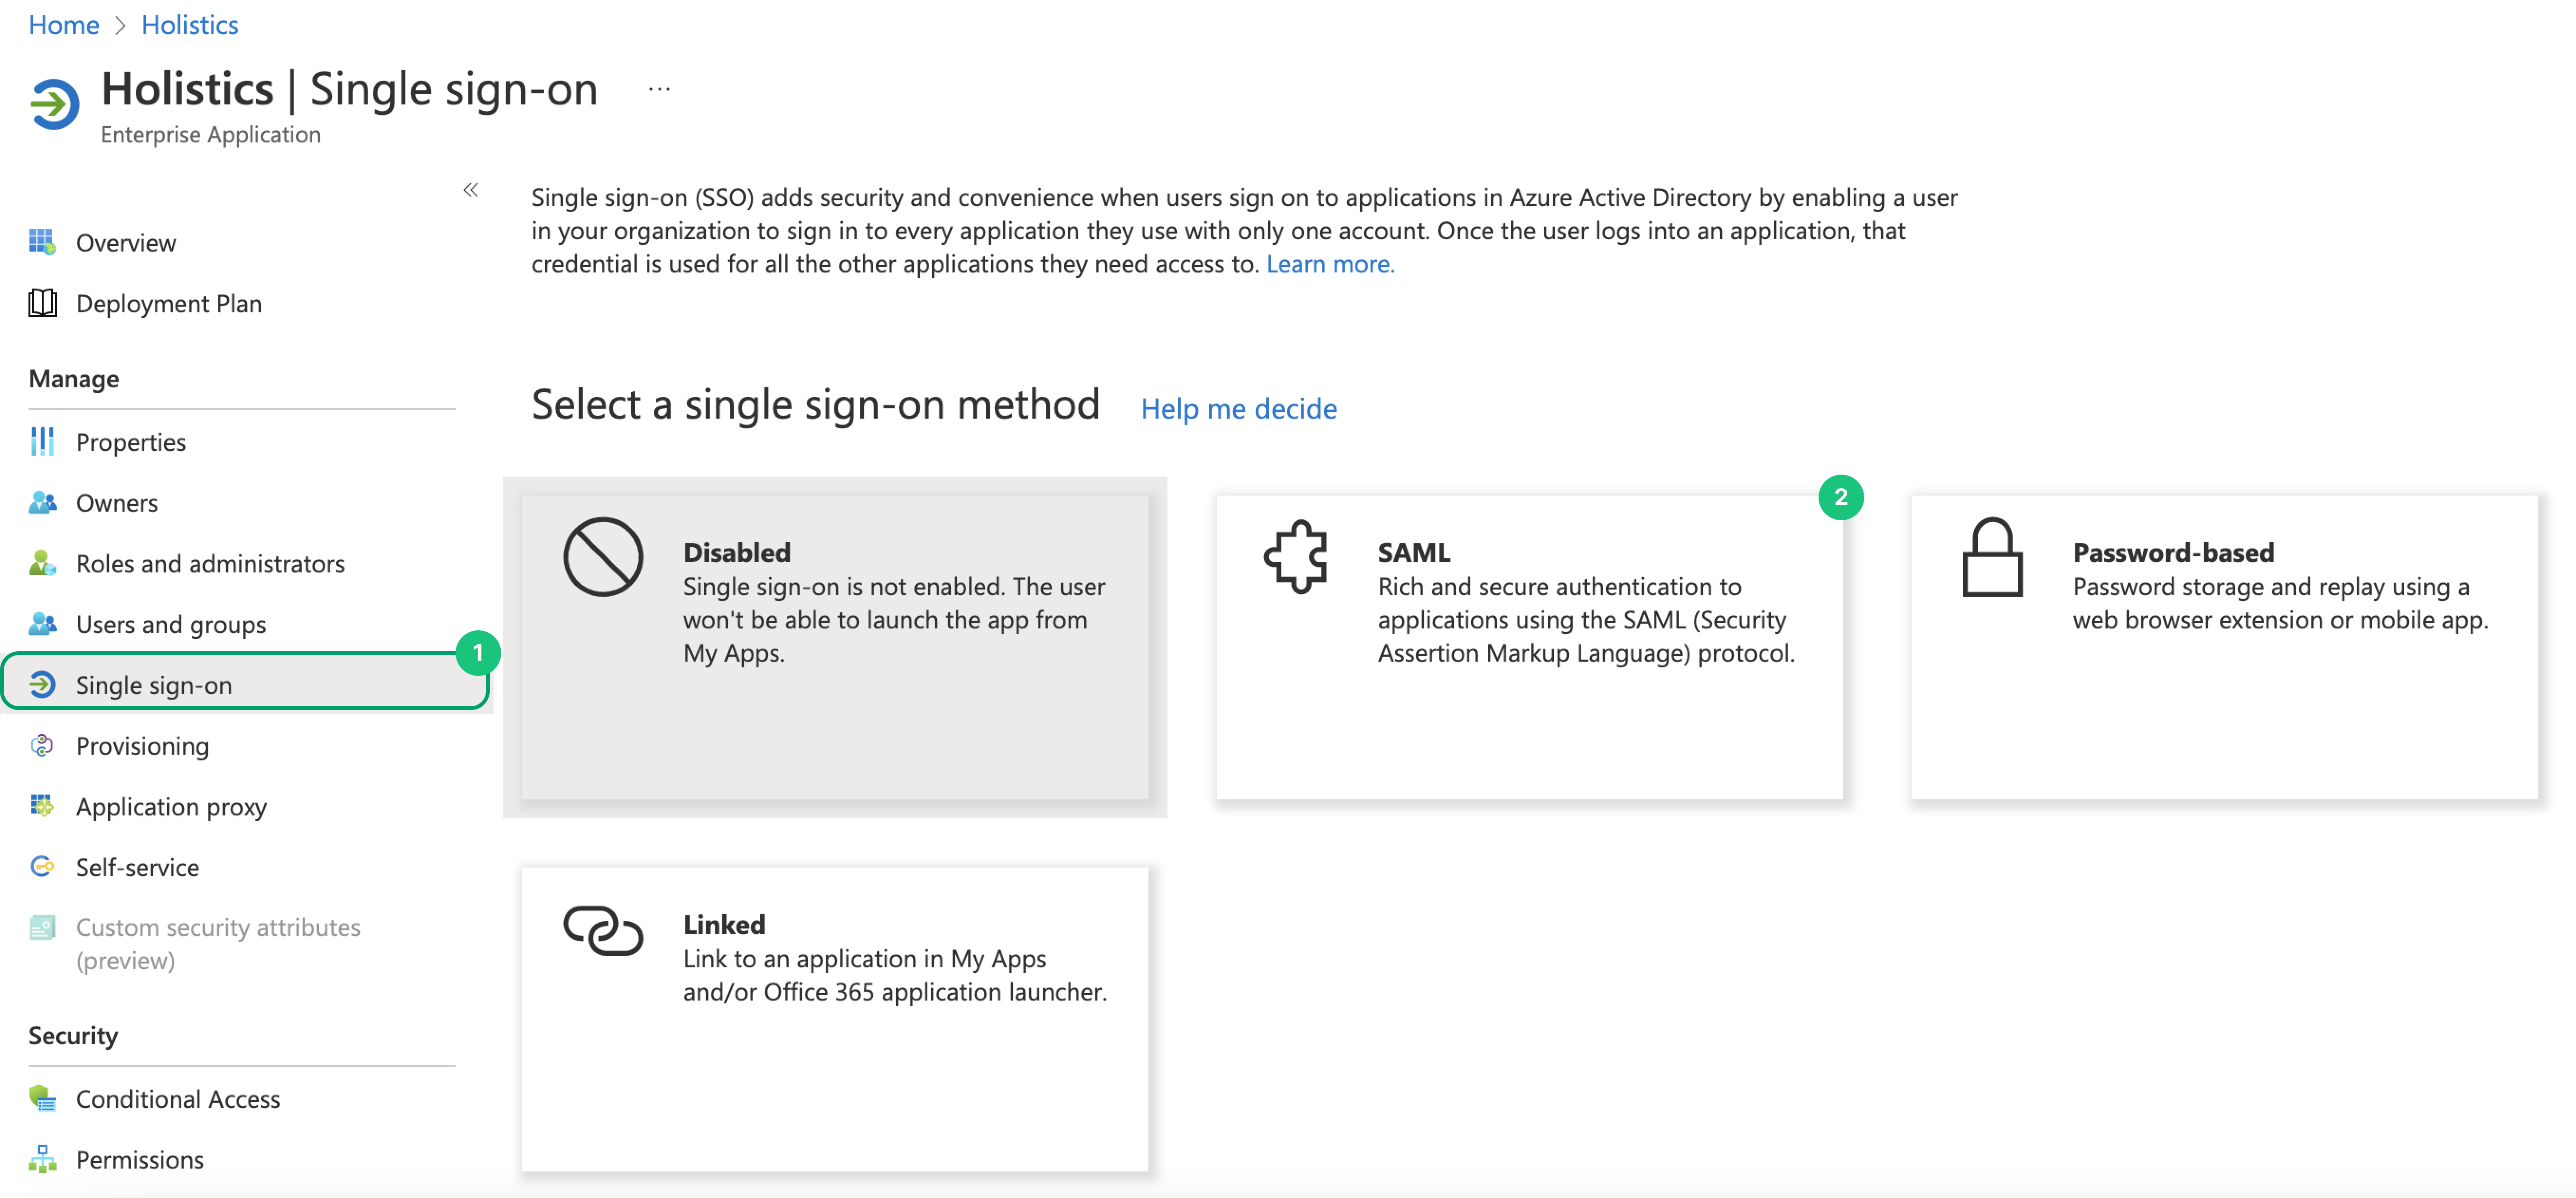Click the 'Select a single sign-on method' heading
2576x1198 pixels.
click(815, 405)
